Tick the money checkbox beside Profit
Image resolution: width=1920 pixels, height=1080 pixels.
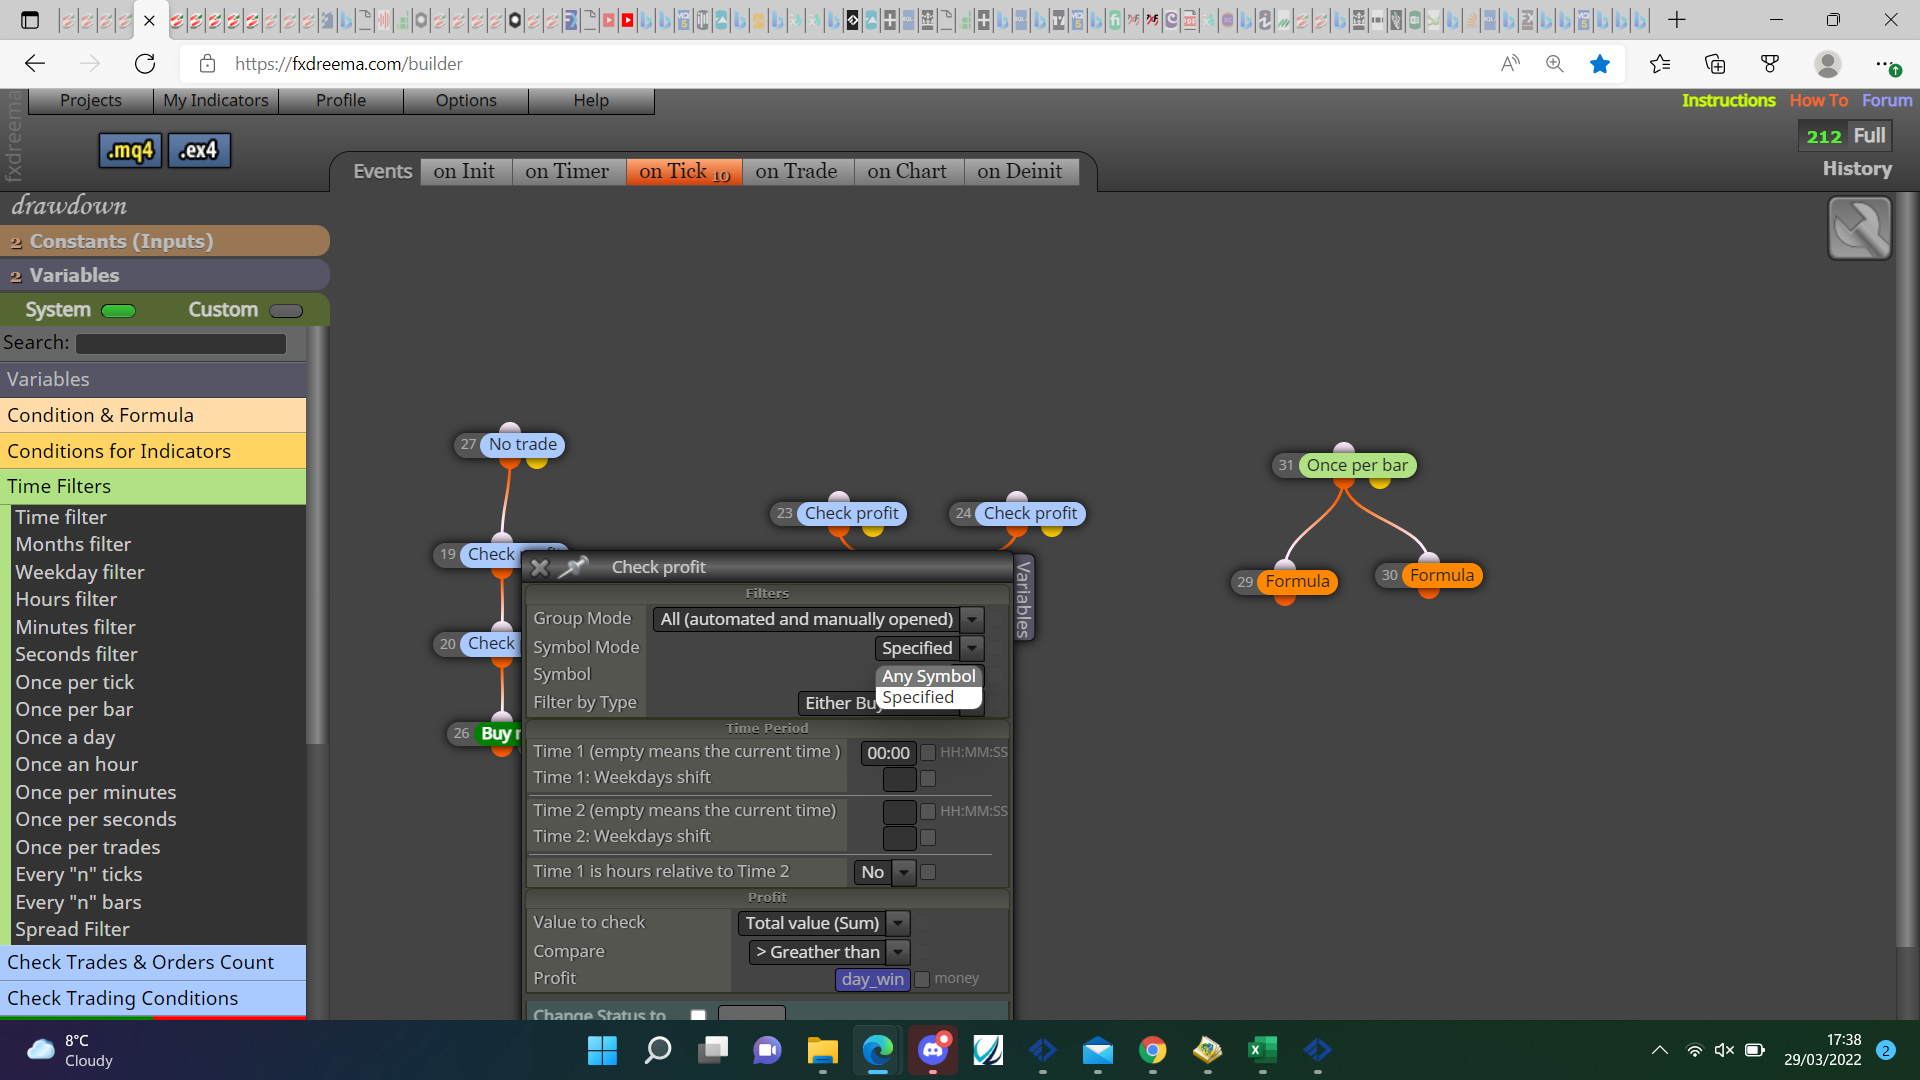(x=922, y=979)
